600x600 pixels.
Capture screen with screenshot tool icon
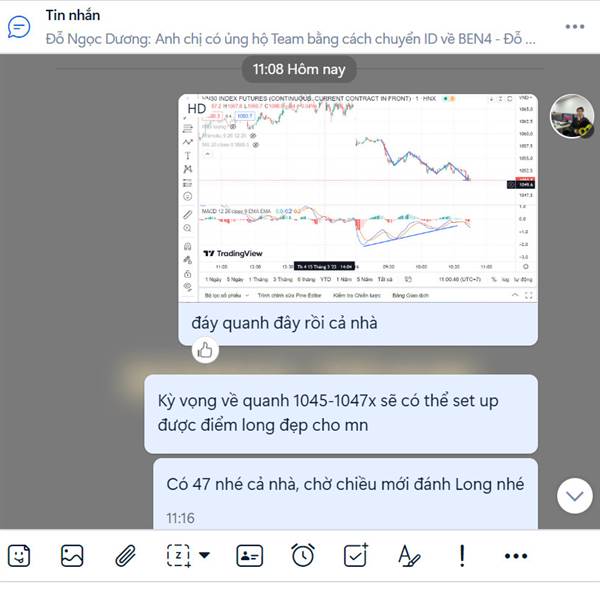[179, 556]
